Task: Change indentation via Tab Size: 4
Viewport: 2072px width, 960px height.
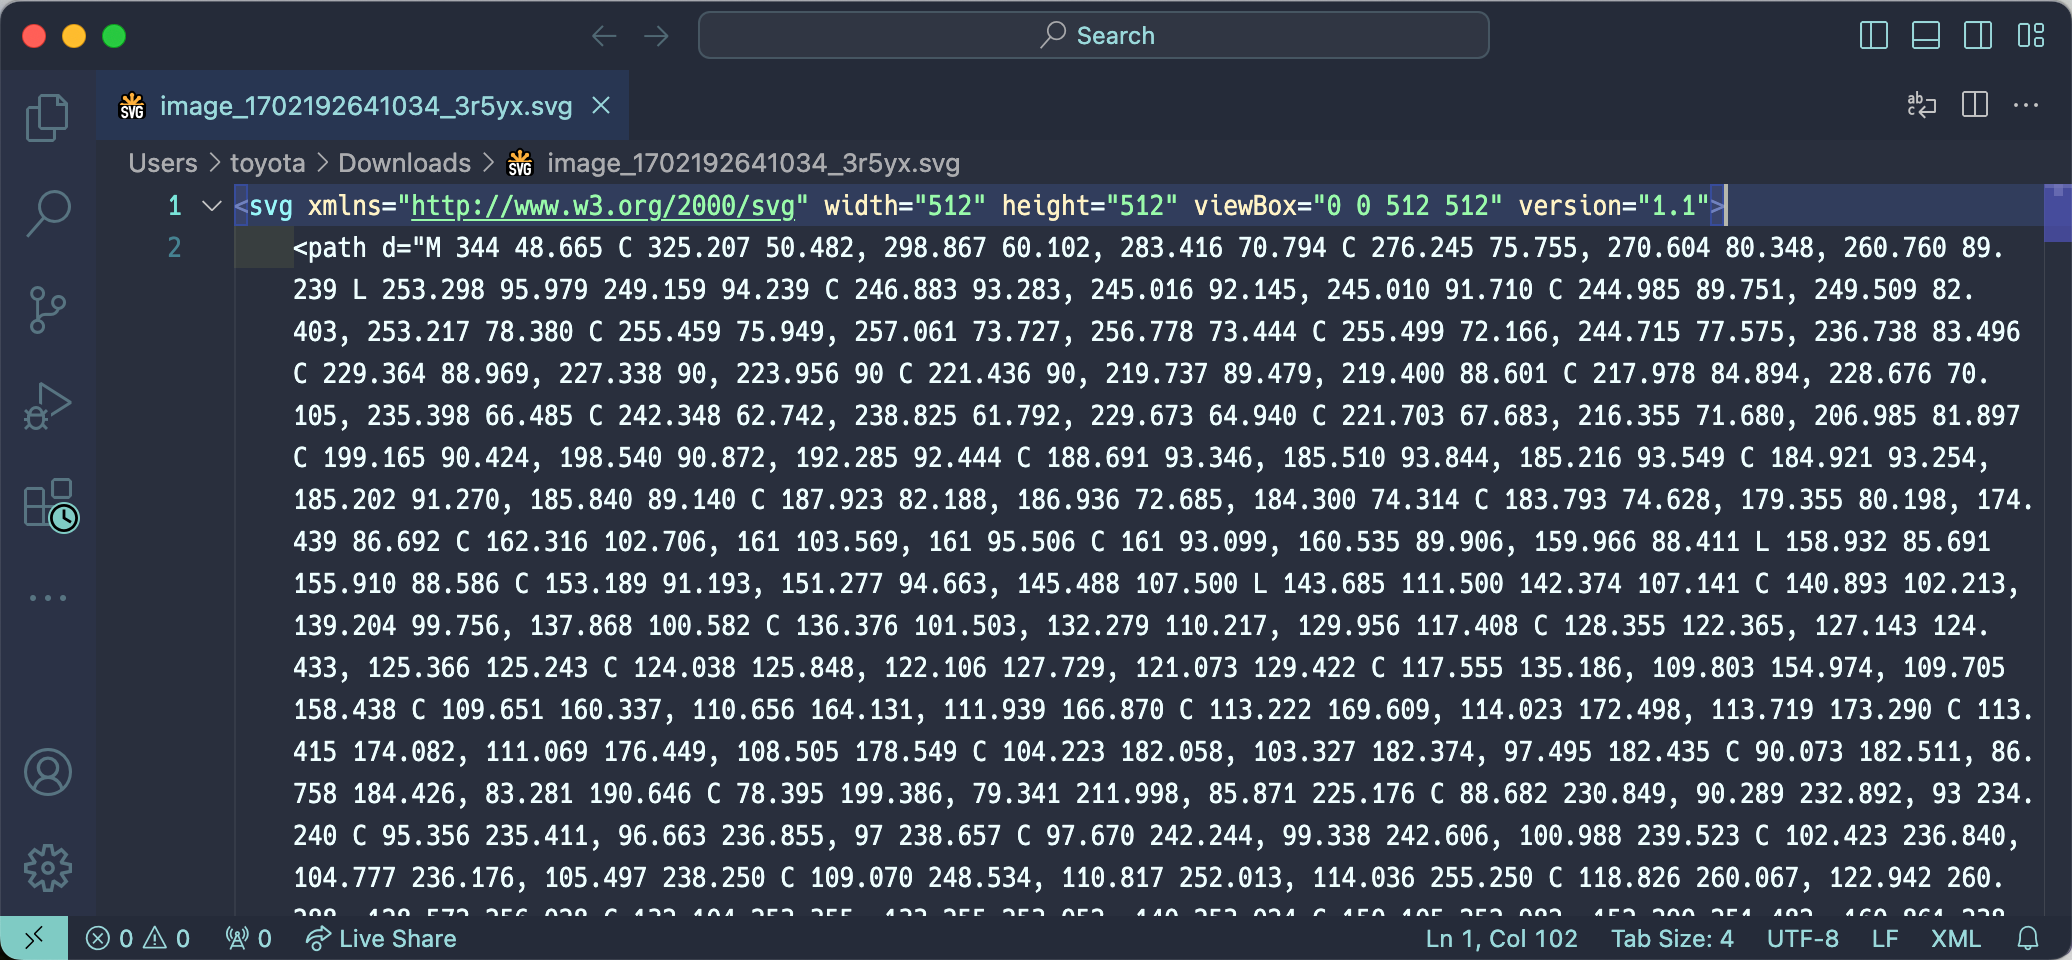Action: click(1672, 938)
